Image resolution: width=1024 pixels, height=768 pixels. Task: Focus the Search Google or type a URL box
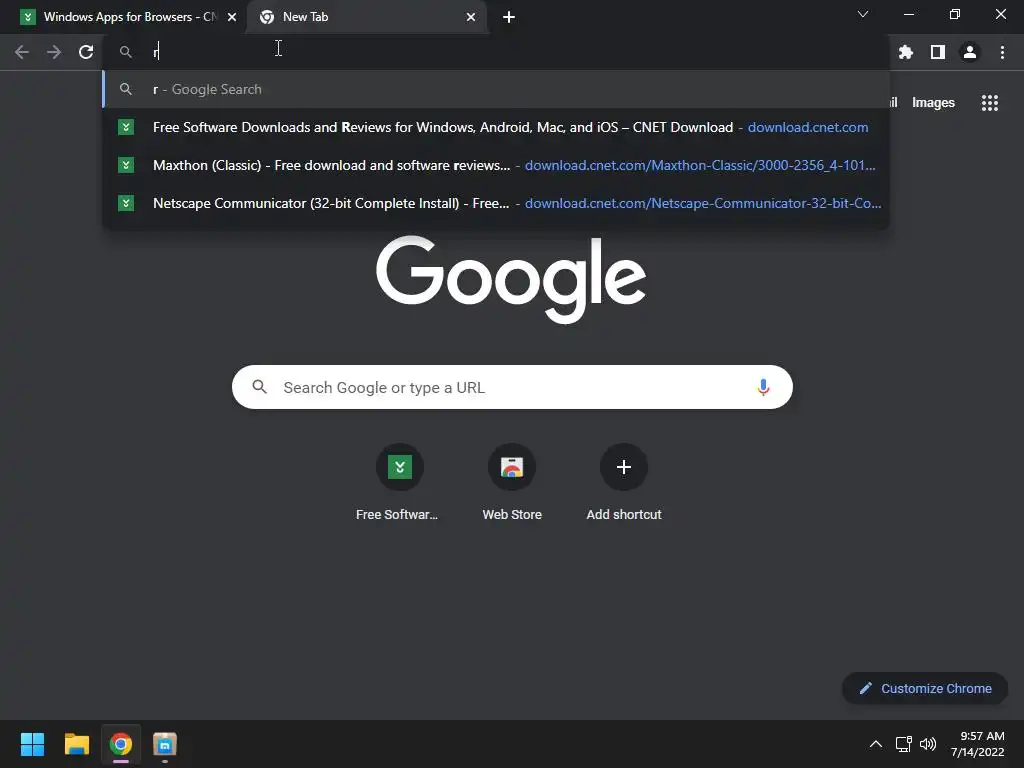point(512,387)
